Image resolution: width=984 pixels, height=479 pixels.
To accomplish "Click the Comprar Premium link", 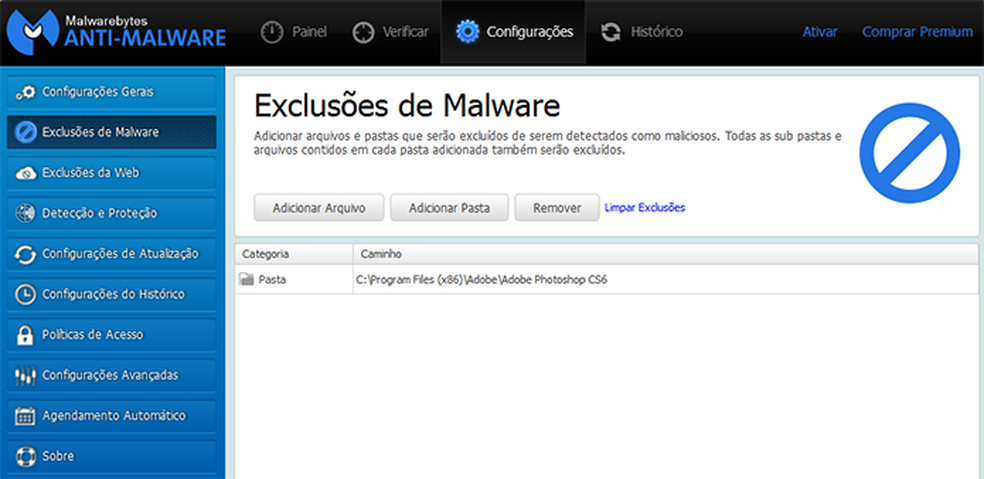I will pos(917,32).
